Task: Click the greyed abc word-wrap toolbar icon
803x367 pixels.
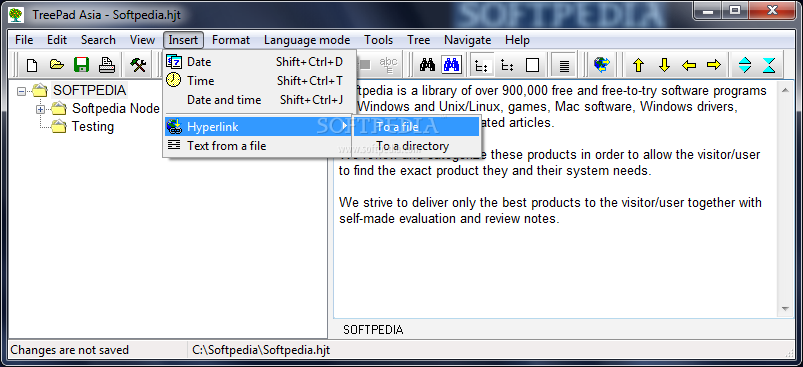Action: click(389, 65)
